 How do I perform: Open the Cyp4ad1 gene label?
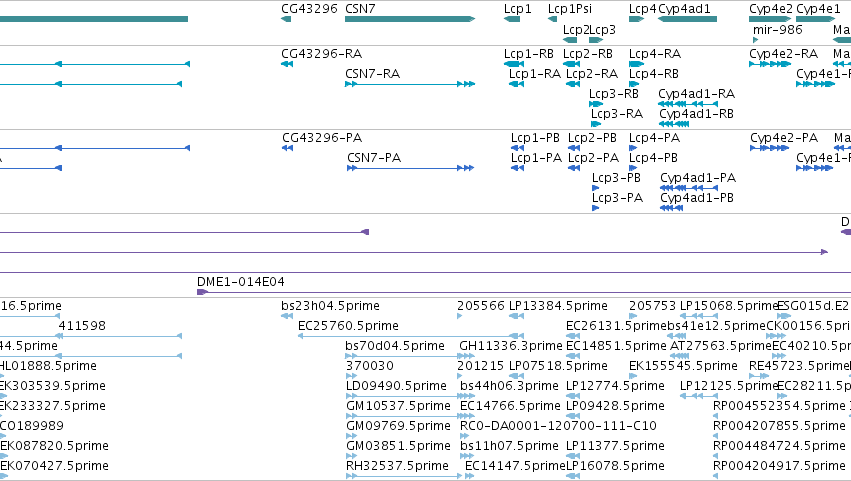tap(684, 9)
